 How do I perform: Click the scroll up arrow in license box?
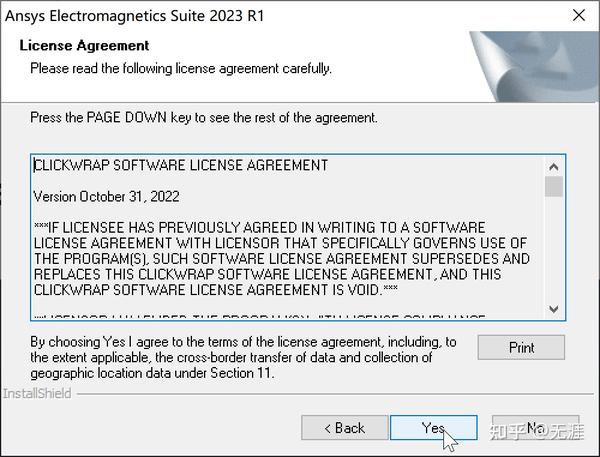coord(554,167)
